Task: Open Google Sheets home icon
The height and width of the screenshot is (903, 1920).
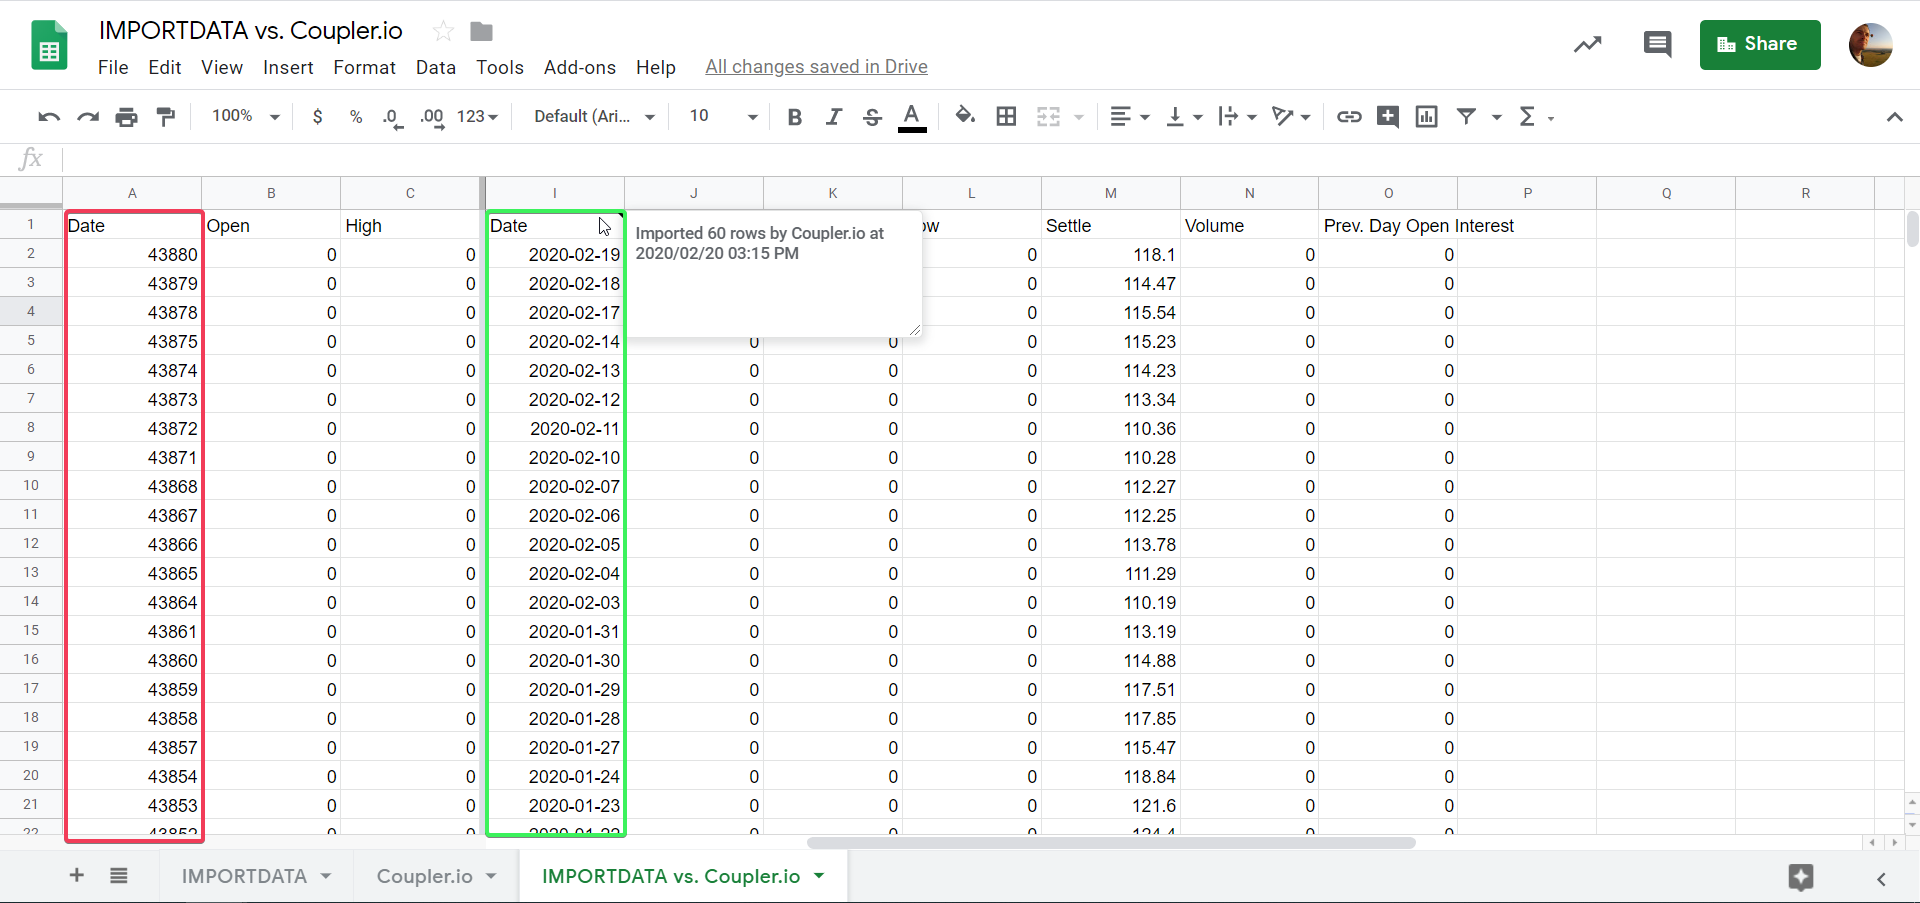Action: [49, 45]
